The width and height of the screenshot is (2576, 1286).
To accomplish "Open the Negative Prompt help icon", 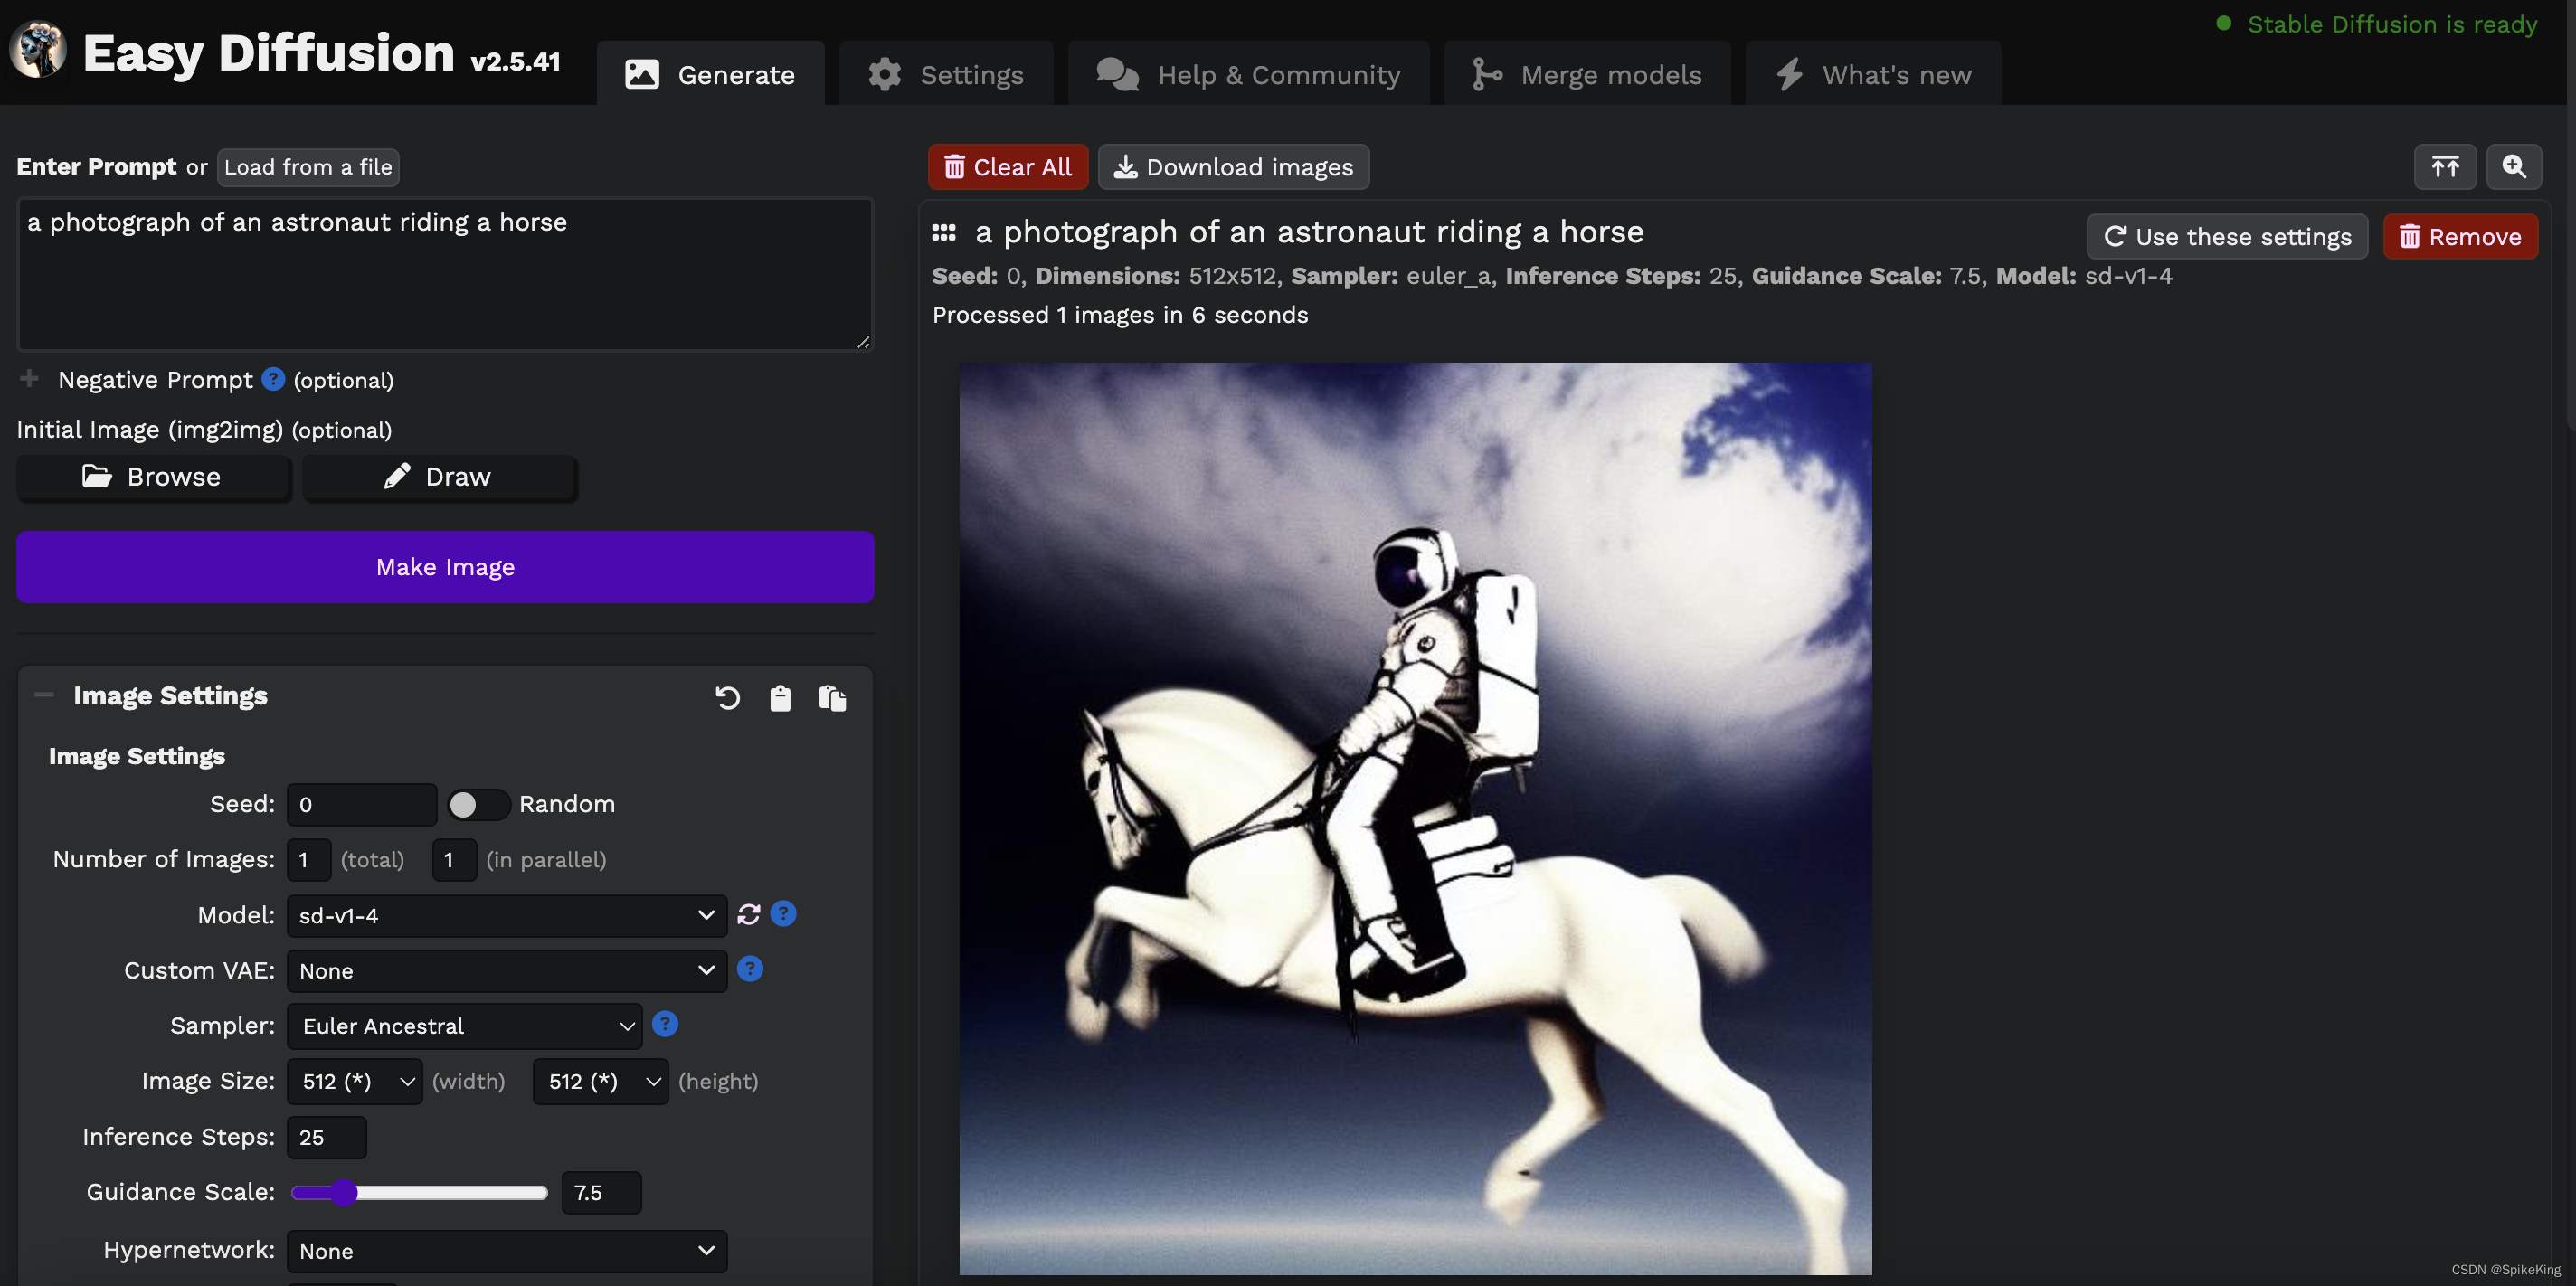I will pos(273,379).
